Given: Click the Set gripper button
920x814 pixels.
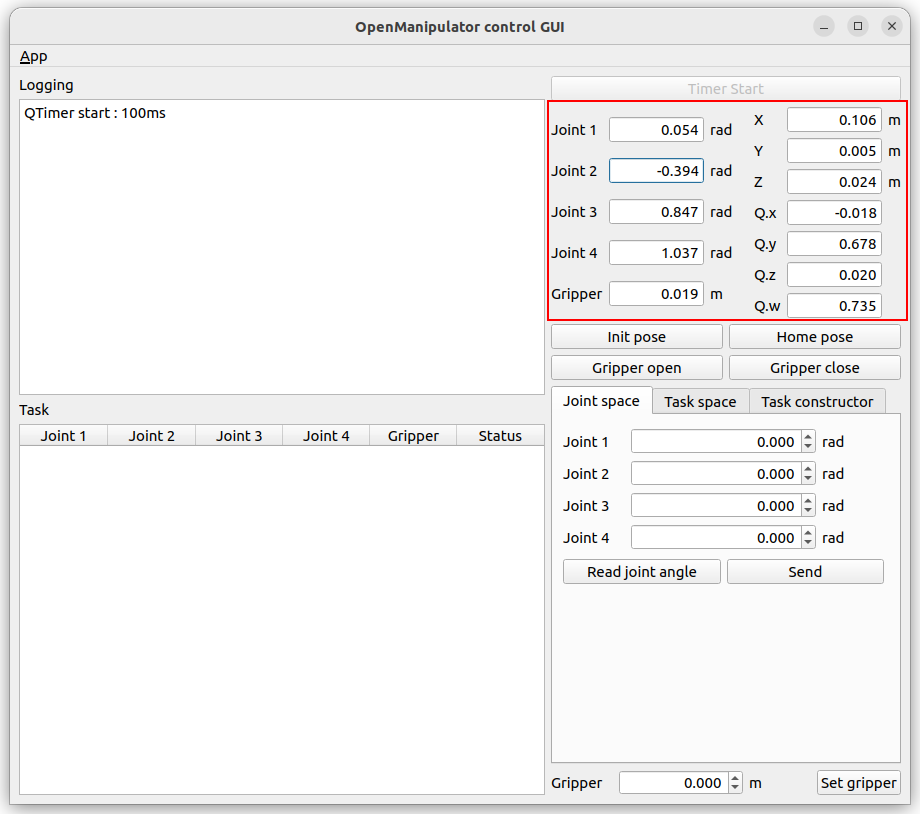Looking at the screenshot, I should (858, 783).
